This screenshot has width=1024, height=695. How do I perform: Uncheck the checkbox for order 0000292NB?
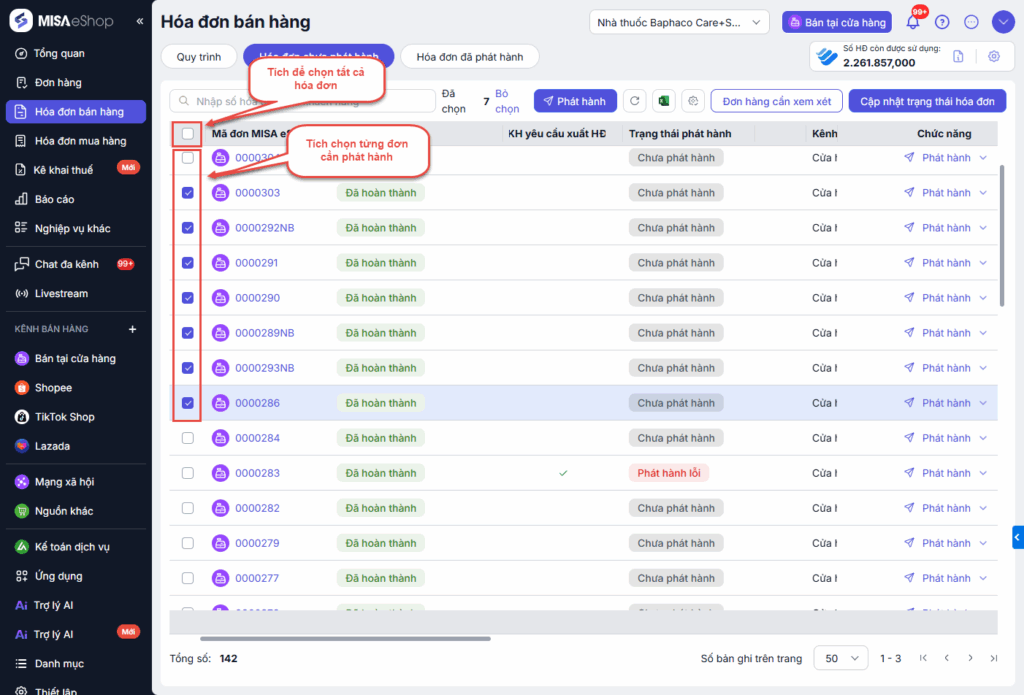188,228
